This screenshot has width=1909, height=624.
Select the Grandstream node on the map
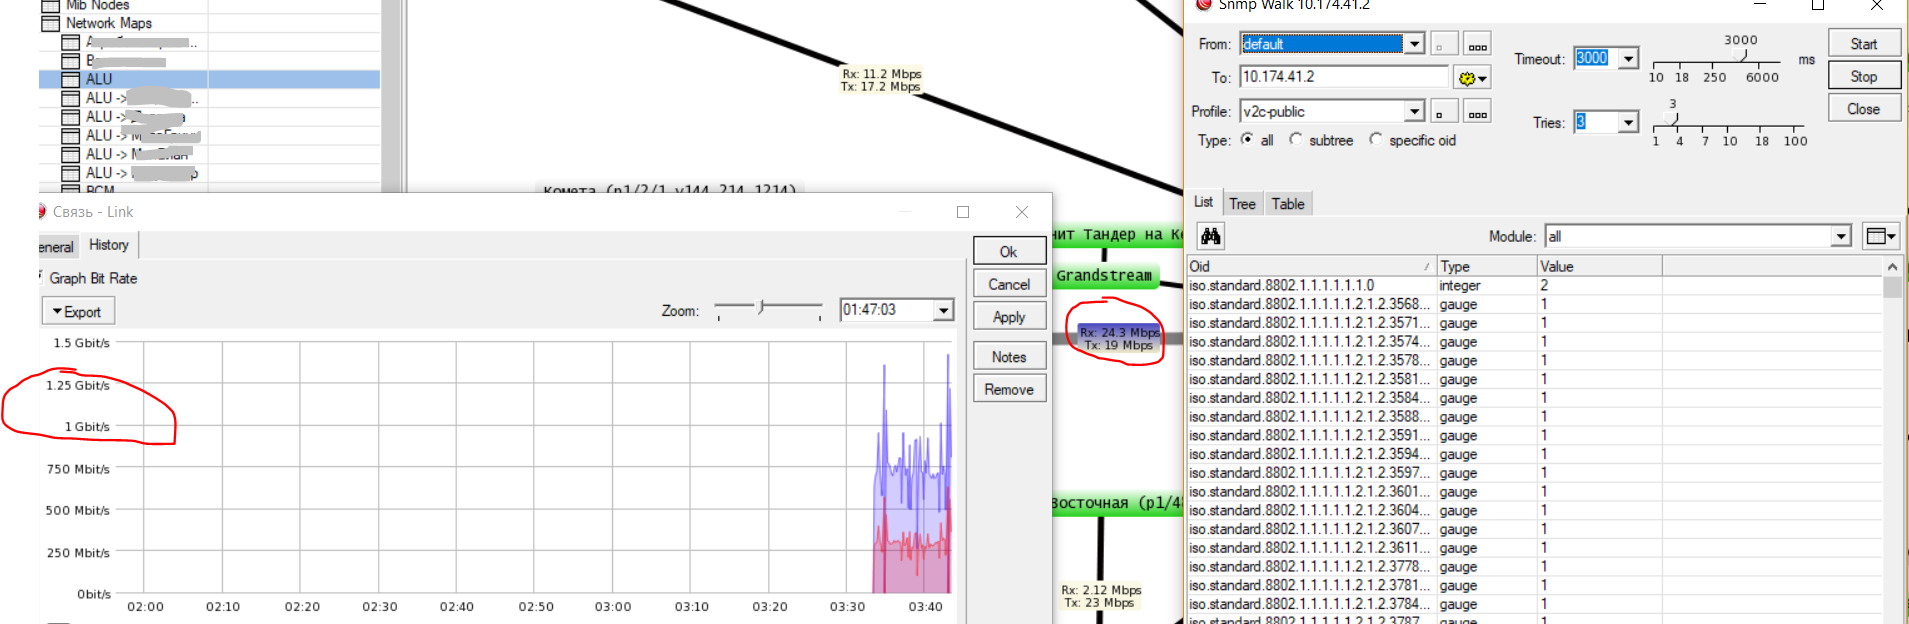[1104, 275]
